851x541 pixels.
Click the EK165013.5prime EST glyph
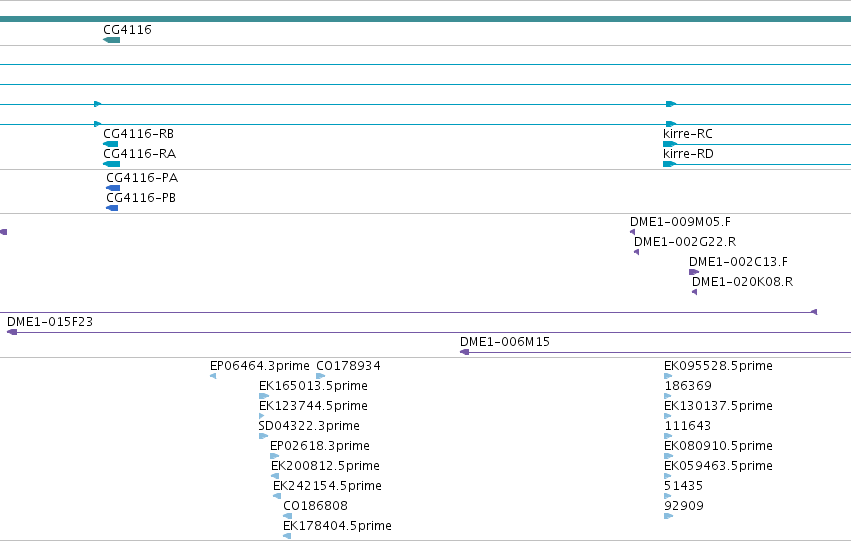click(x=264, y=396)
